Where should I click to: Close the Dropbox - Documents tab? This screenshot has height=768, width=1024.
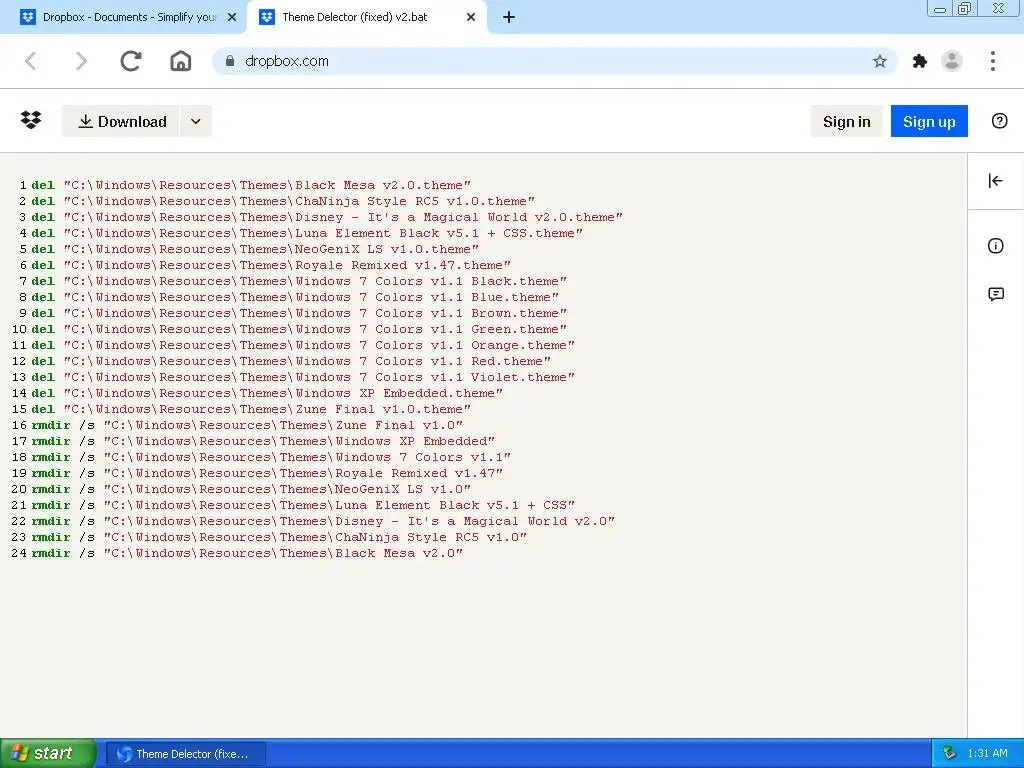(232, 18)
